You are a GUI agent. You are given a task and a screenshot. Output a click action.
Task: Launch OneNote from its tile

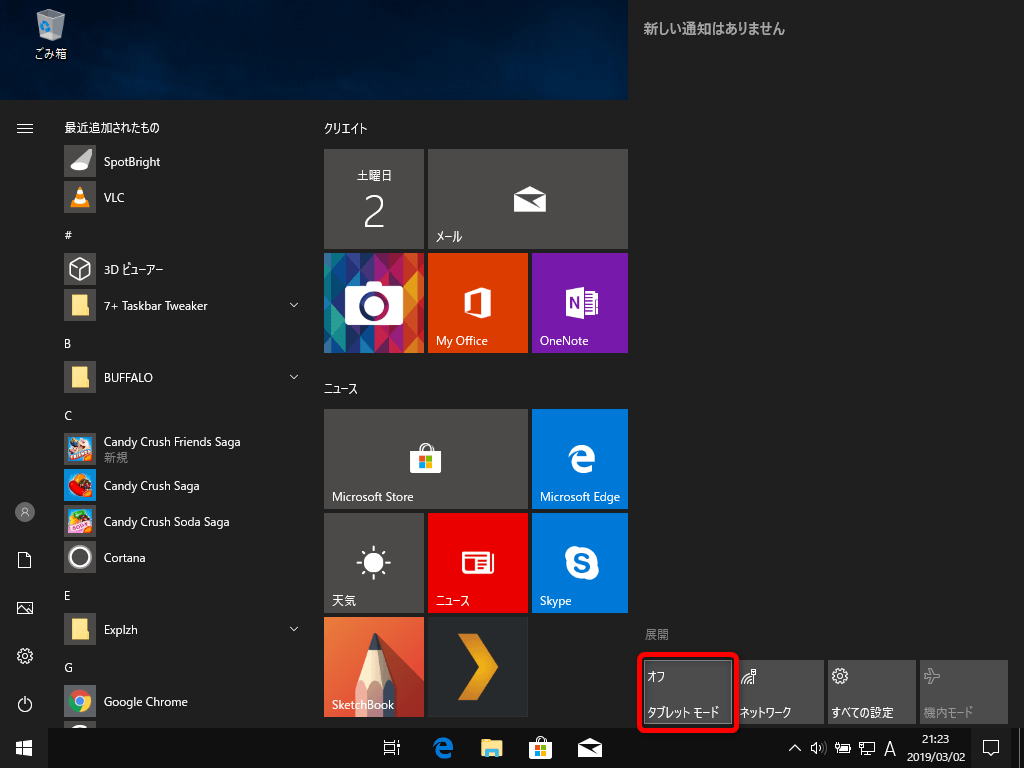(x=579, y=303)
